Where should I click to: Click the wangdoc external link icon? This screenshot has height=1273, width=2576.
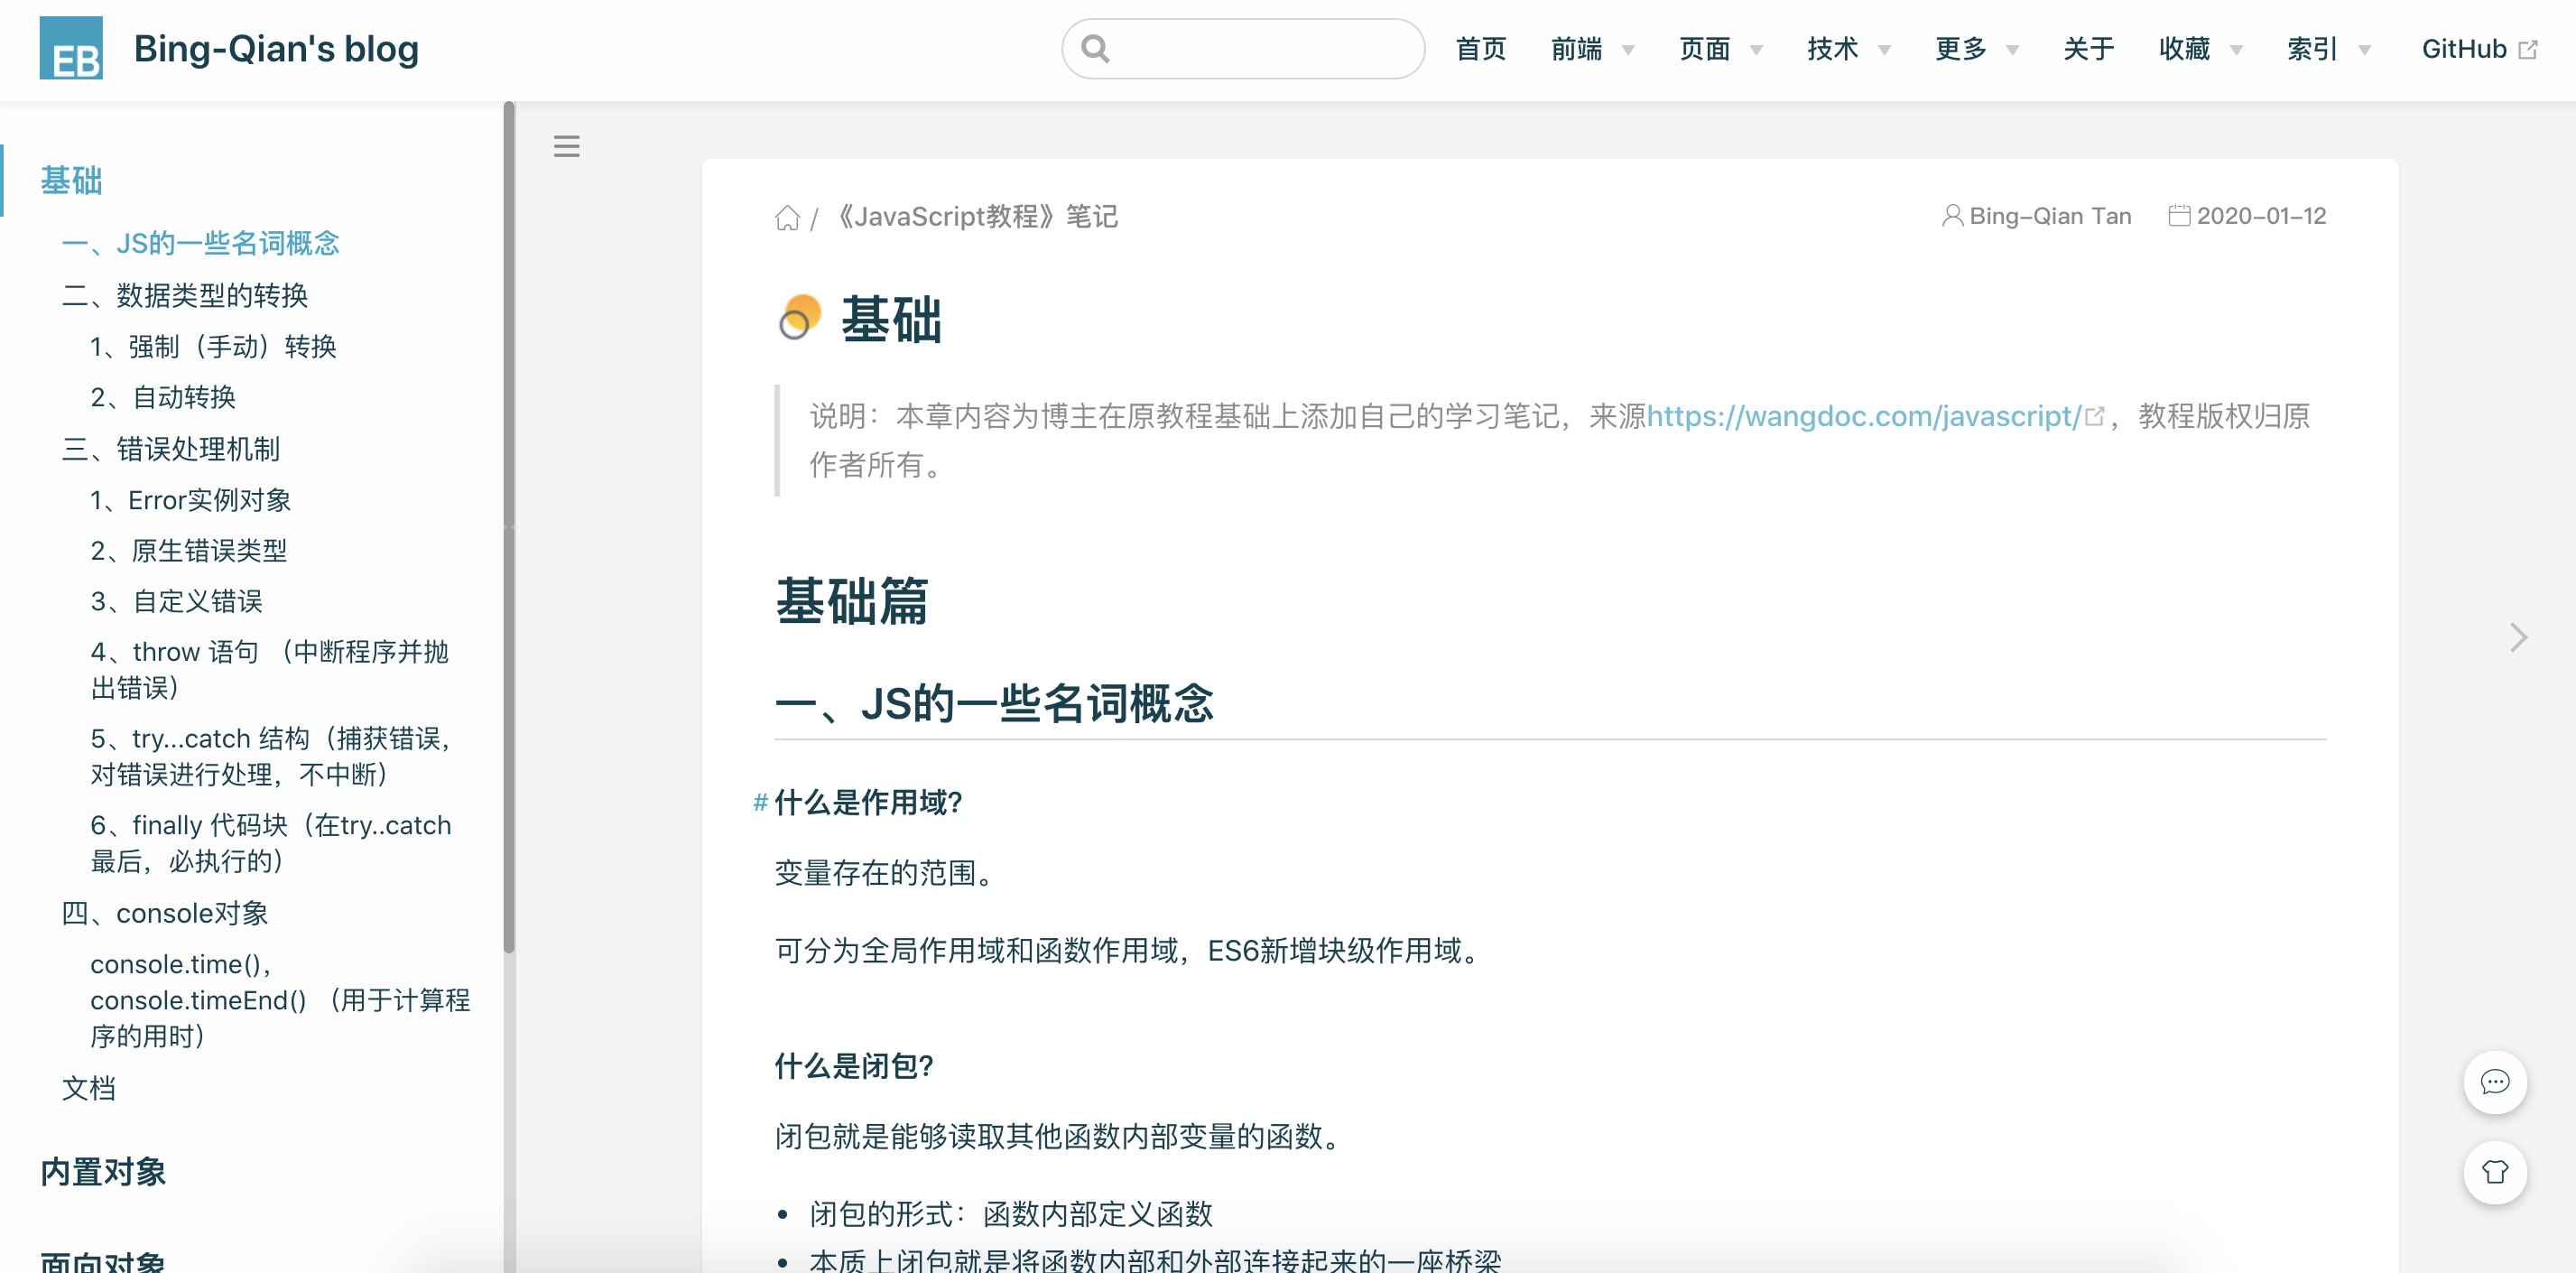(x=2095, y=416)
